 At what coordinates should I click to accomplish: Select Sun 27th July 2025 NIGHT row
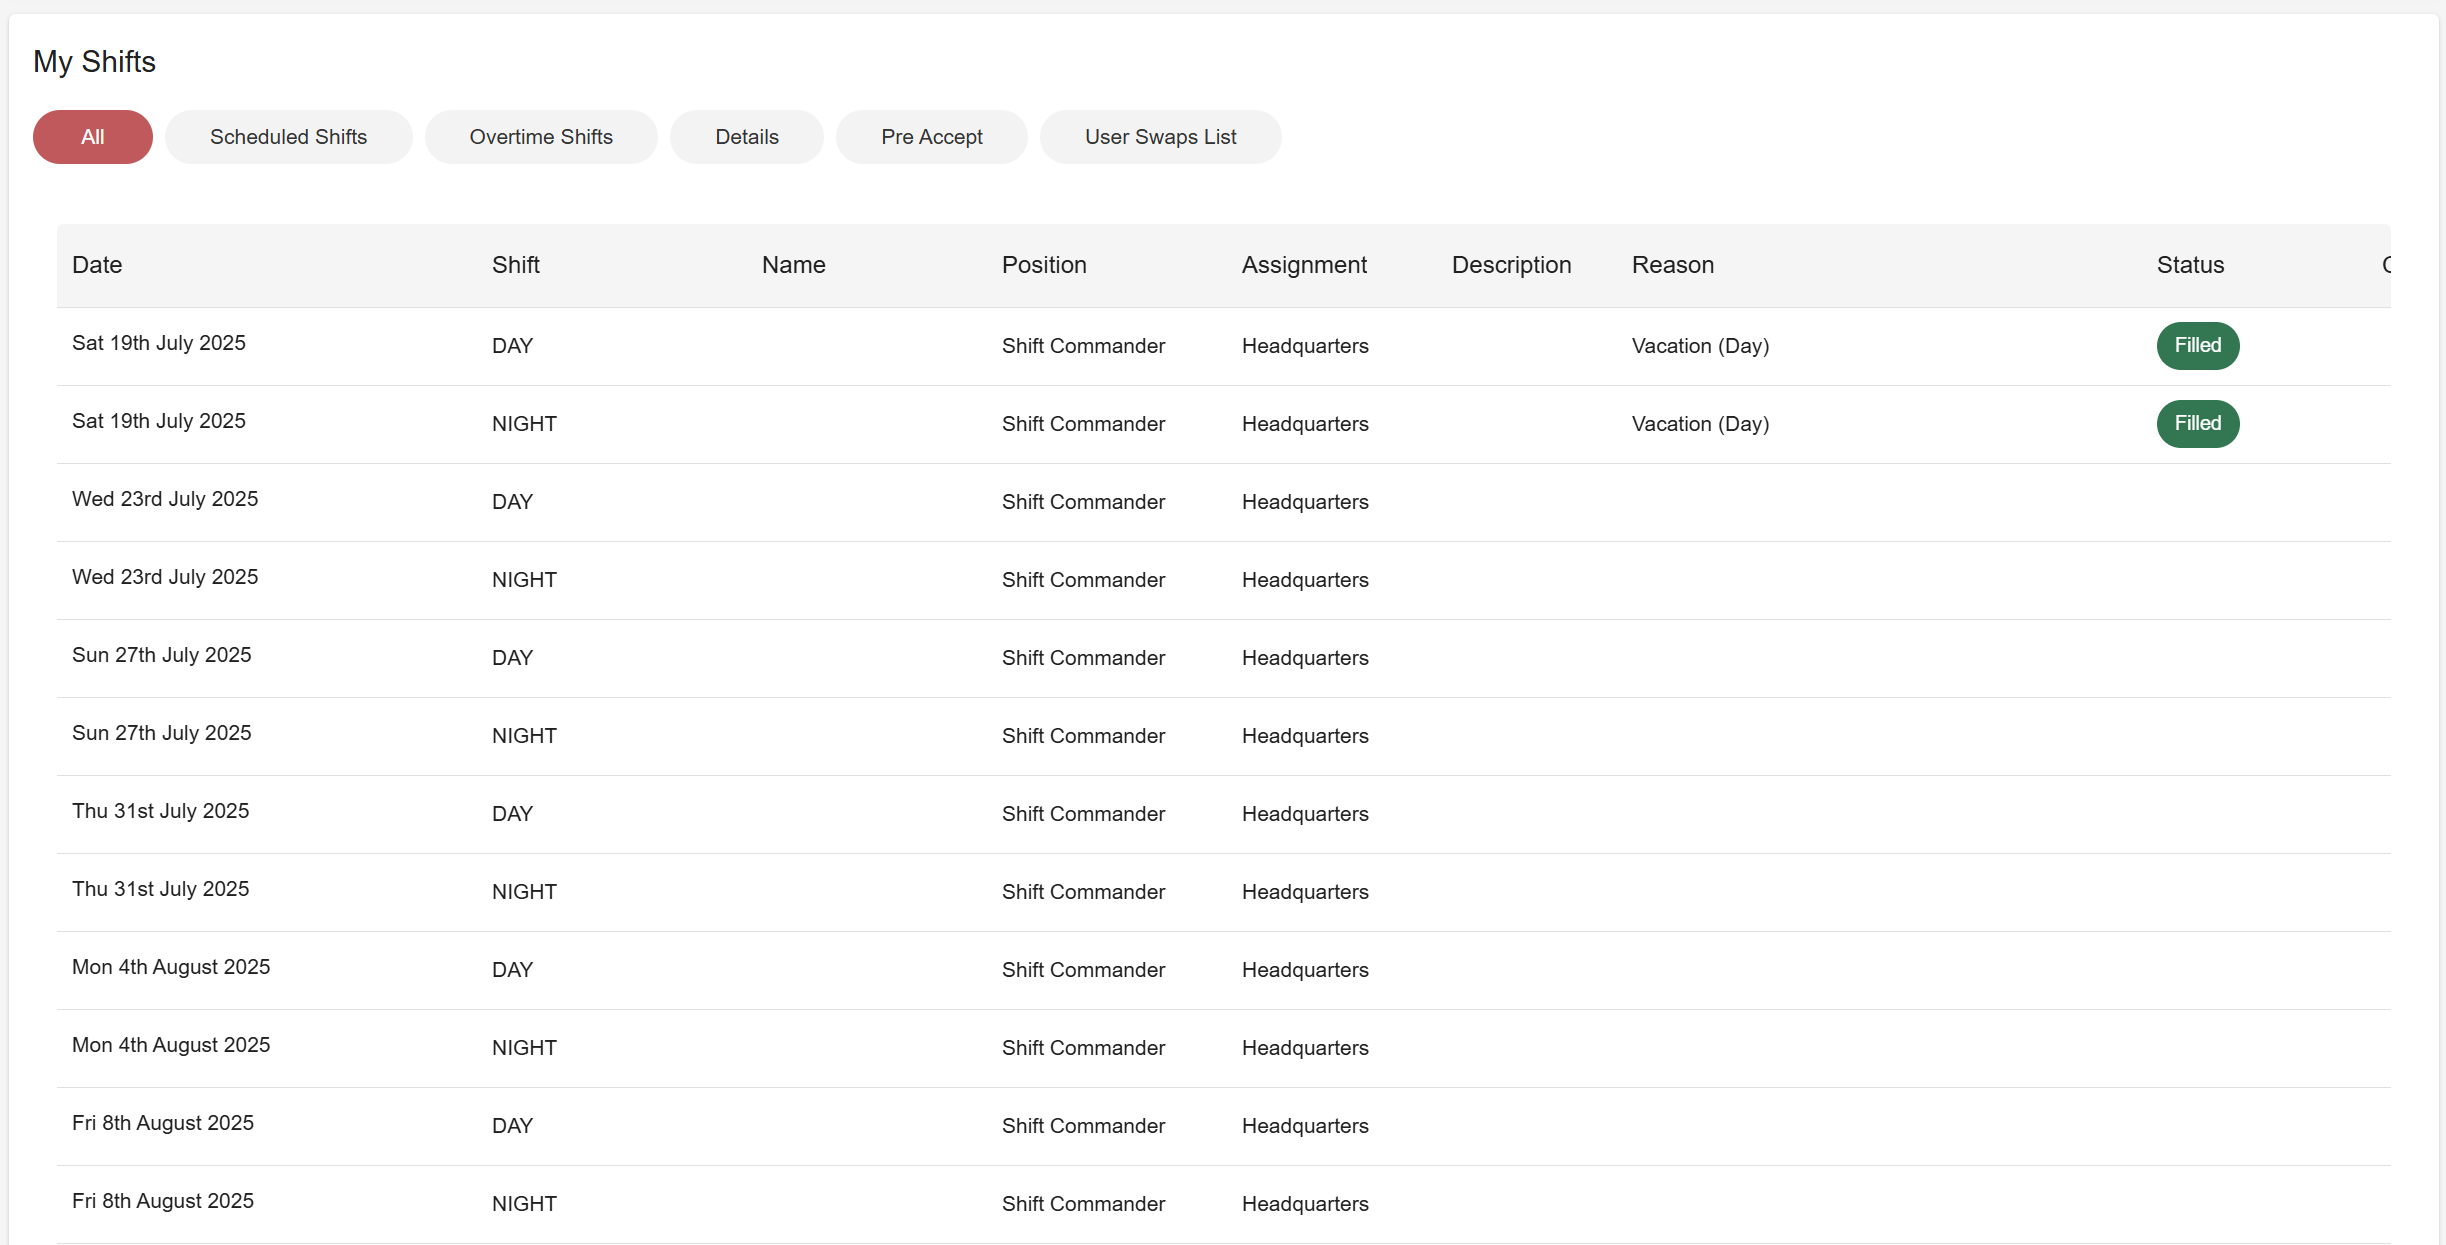(x=162, y=734)
